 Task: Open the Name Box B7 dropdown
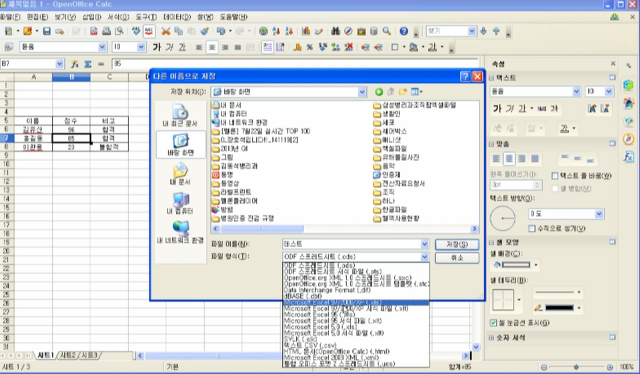(60, 64)
